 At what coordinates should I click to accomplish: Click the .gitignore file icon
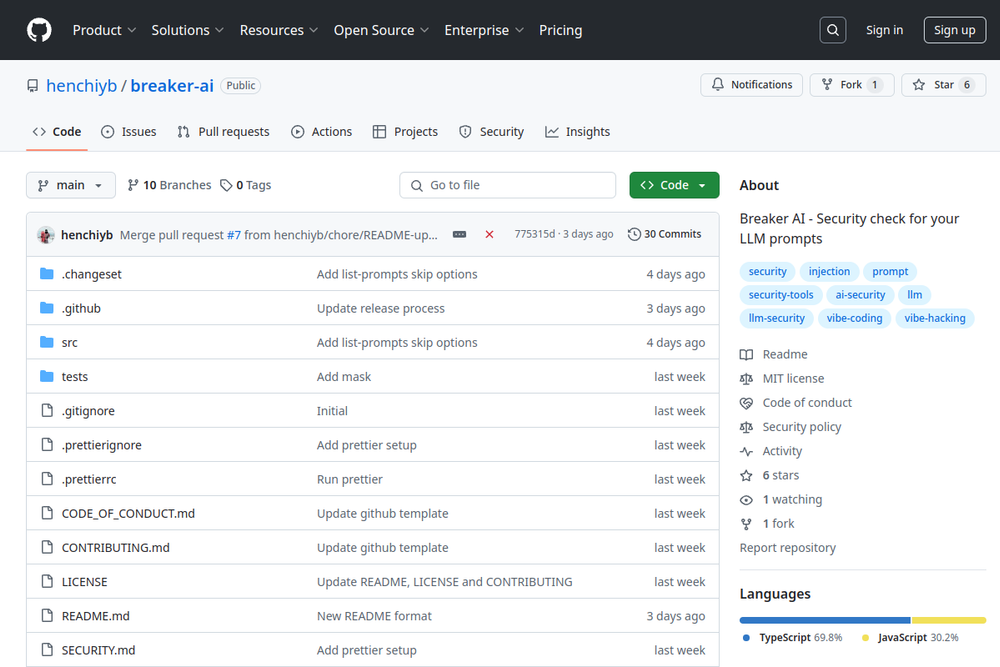47,411
